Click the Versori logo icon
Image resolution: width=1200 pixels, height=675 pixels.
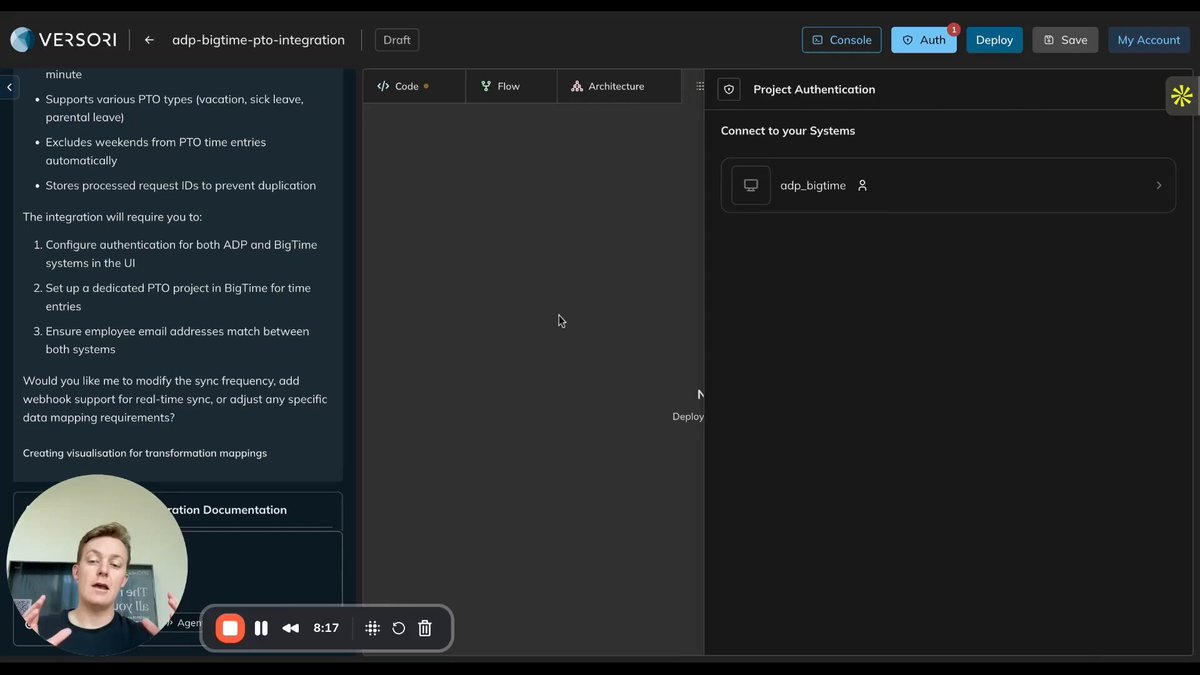coord(21,40)
